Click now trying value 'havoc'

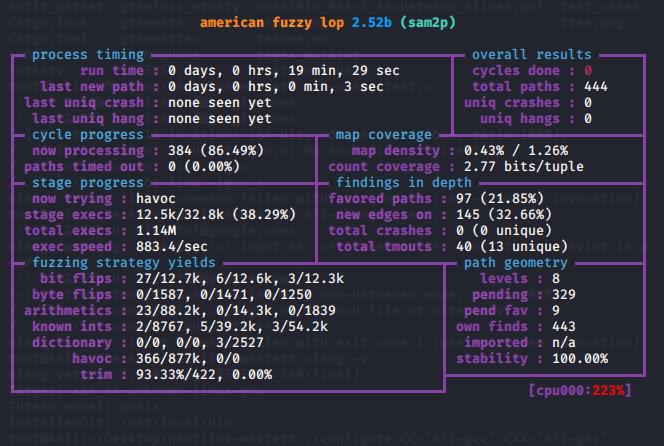point(156,199)
